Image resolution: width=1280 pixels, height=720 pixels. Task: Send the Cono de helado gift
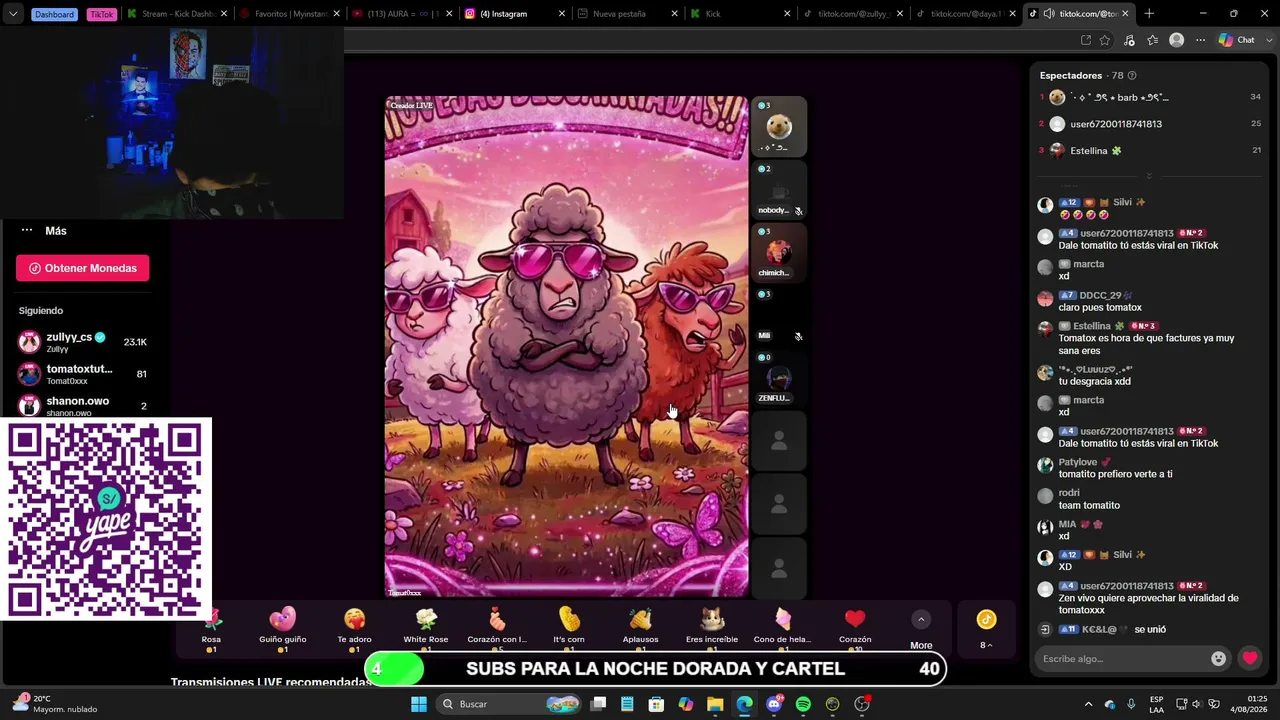[x=783, y=628]
